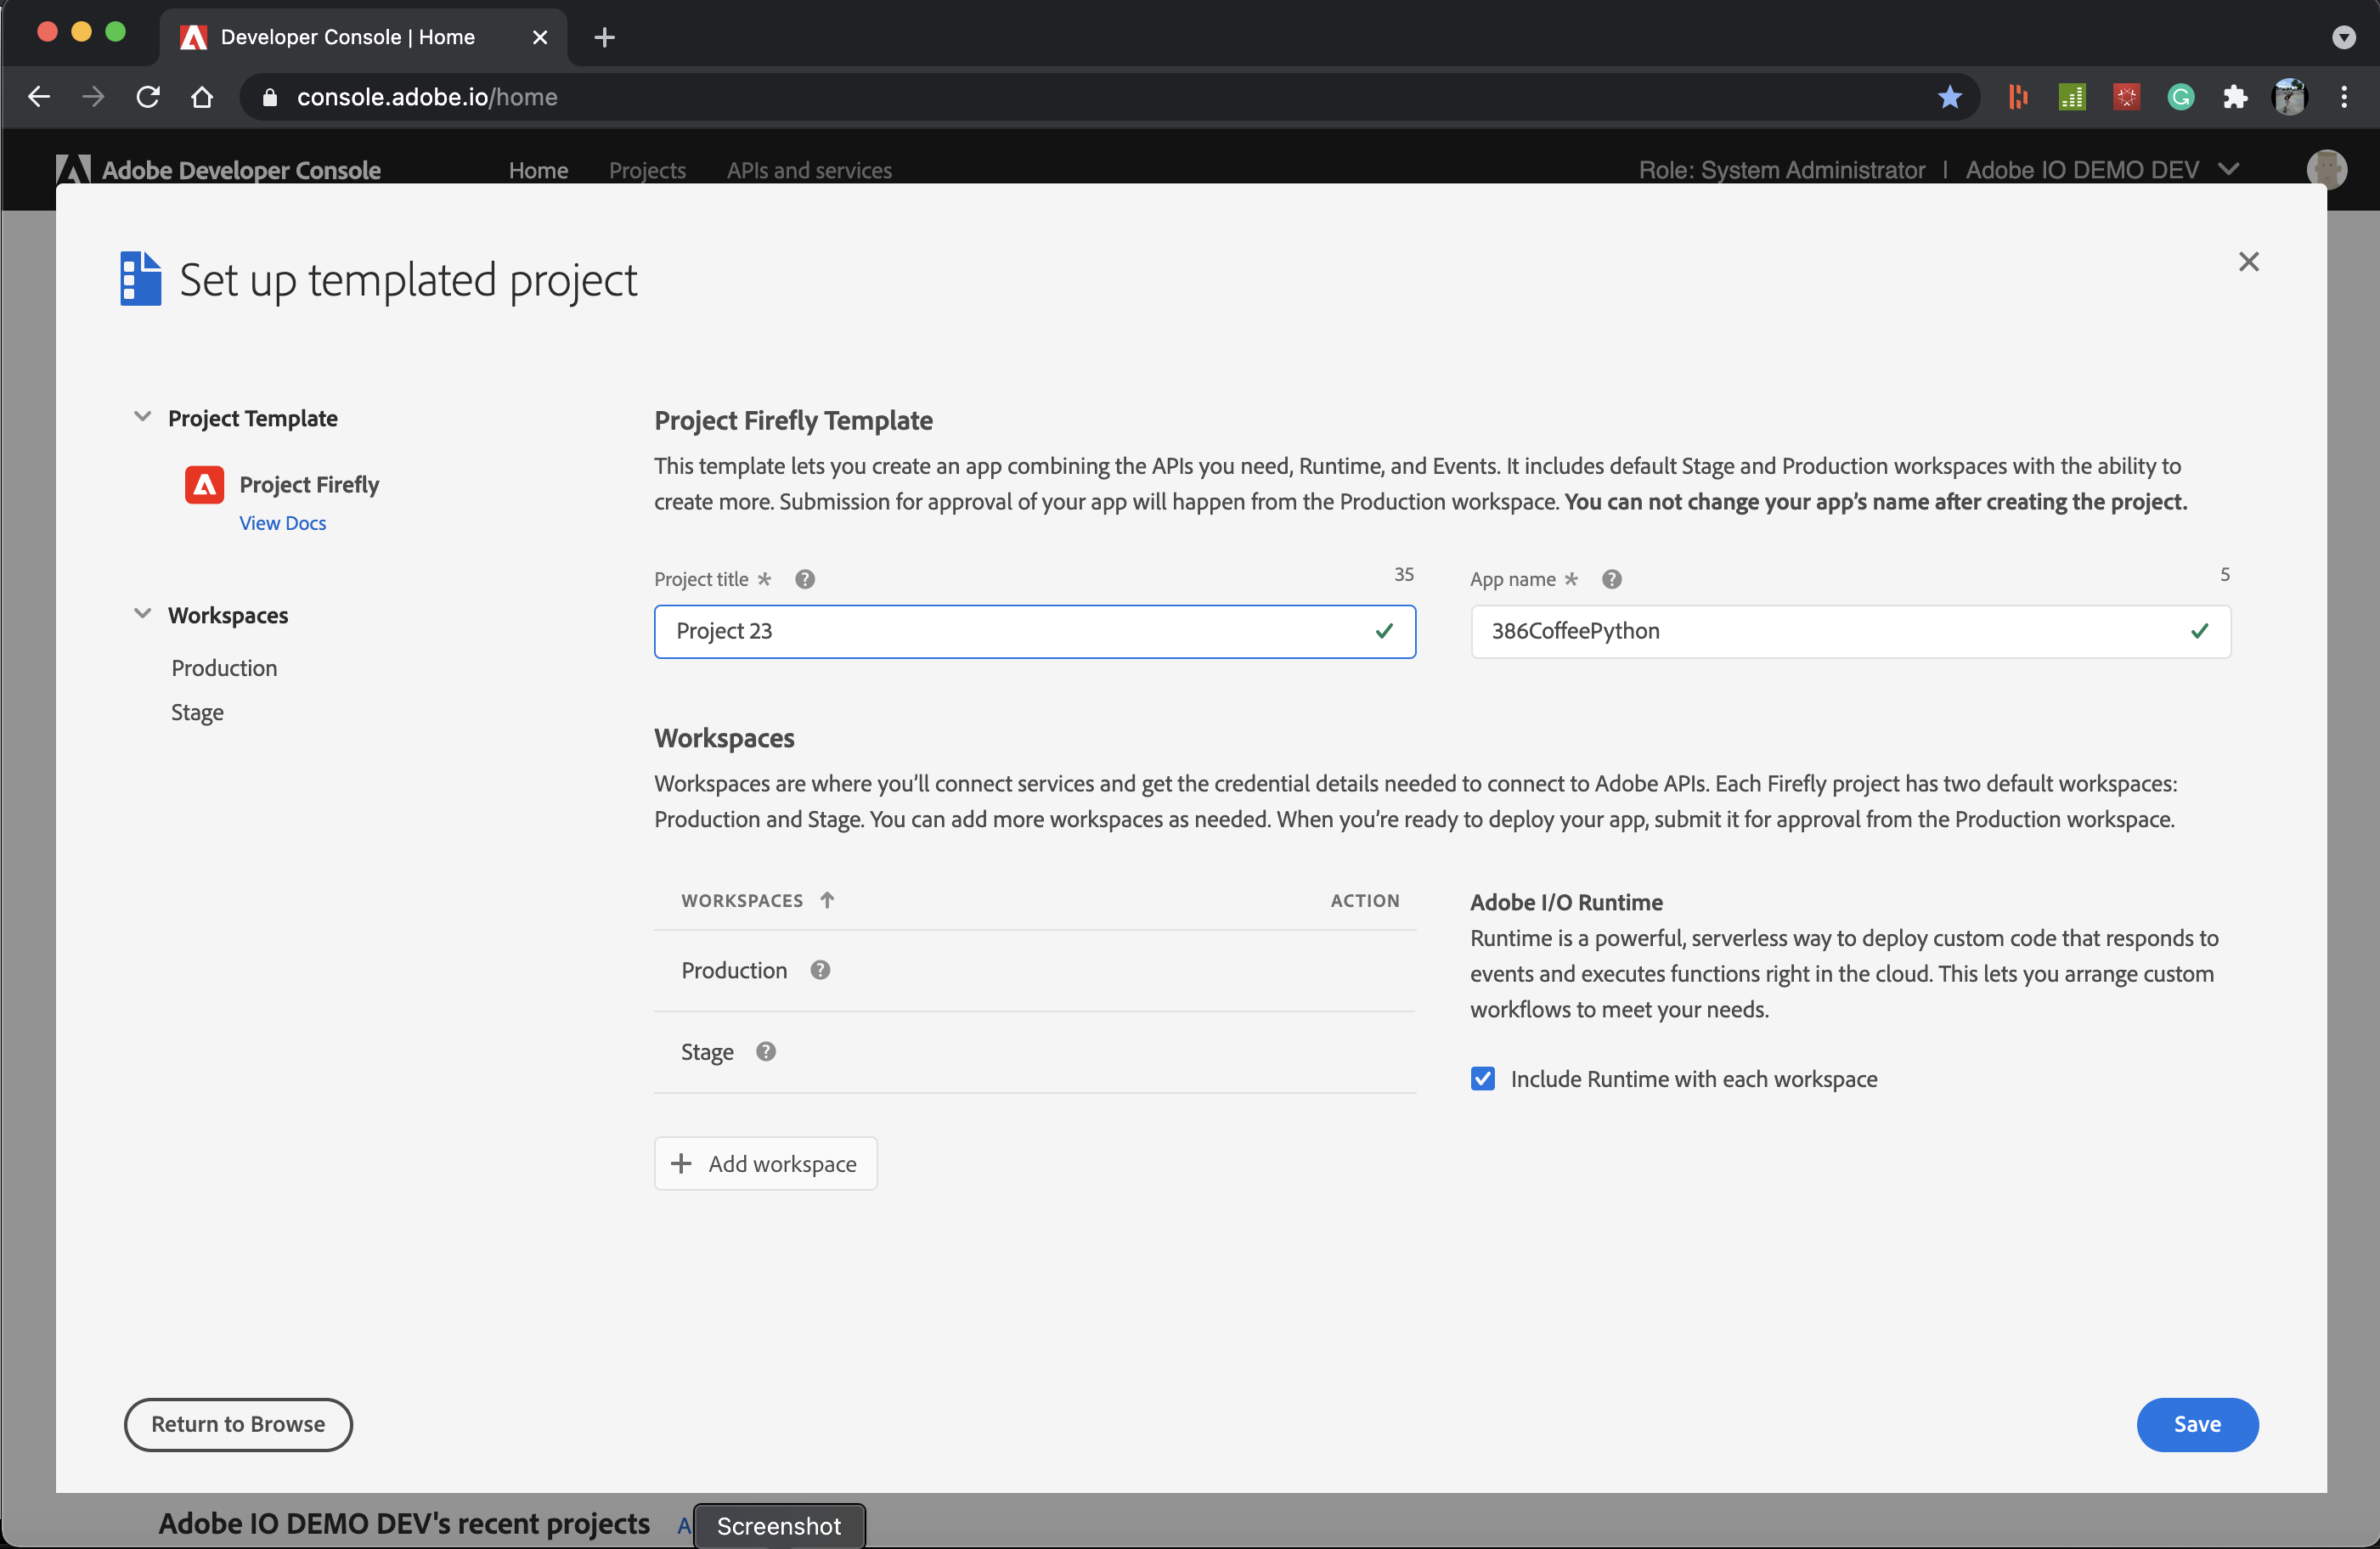2380x1549 pixels.
Task: Open the APIs and services page
Action: coord(810,170)
